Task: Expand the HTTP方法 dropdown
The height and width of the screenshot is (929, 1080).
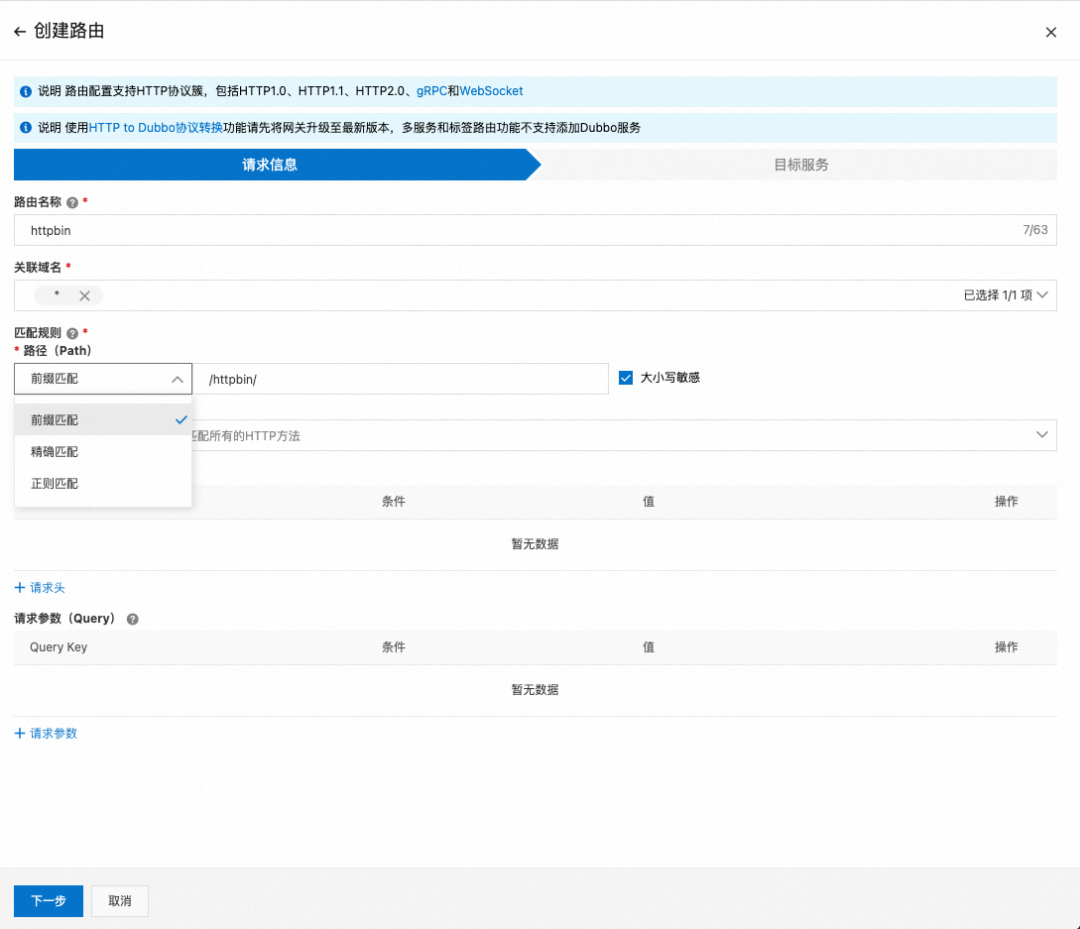Action: pyautogui.click(x=1041, y=435)
